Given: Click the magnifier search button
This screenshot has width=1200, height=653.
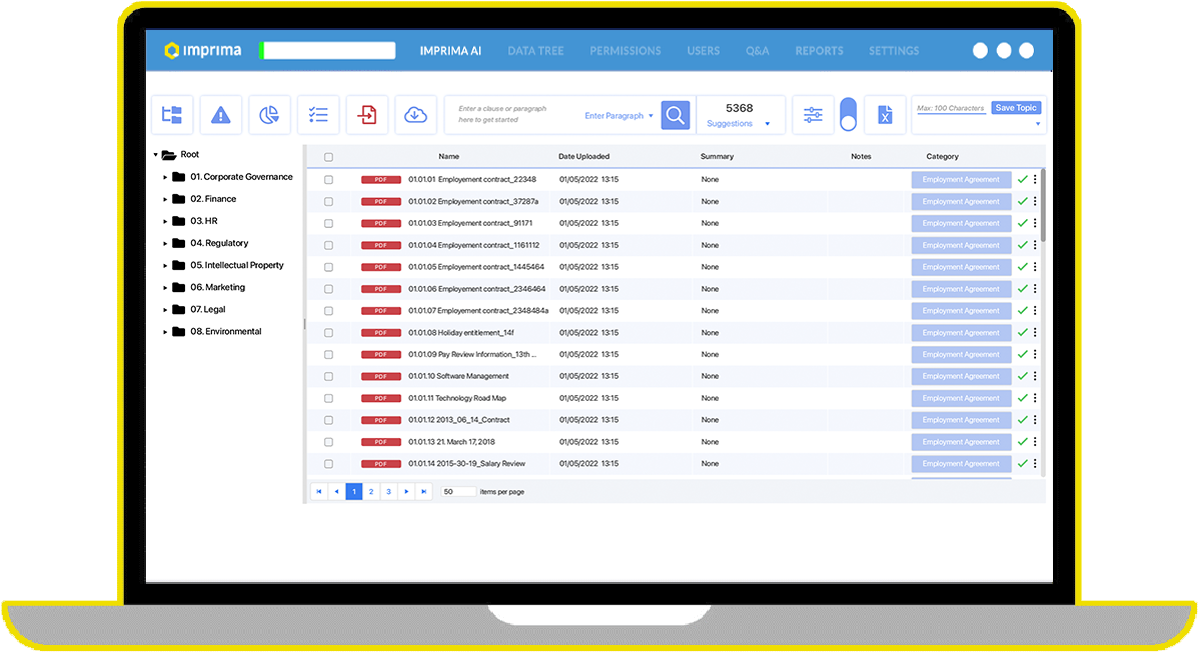Looking at the screenshot, I should (676, 115).
